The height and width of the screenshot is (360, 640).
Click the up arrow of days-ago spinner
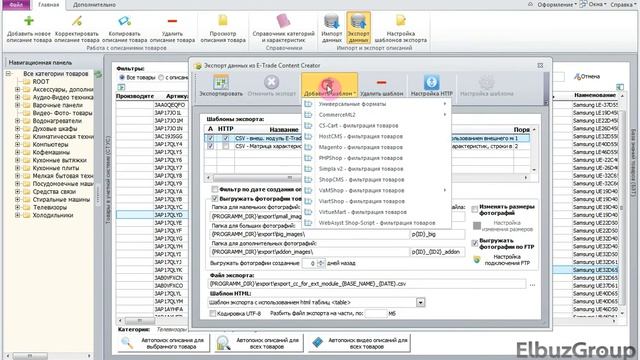pyautogui.click(x=321, y=261)
